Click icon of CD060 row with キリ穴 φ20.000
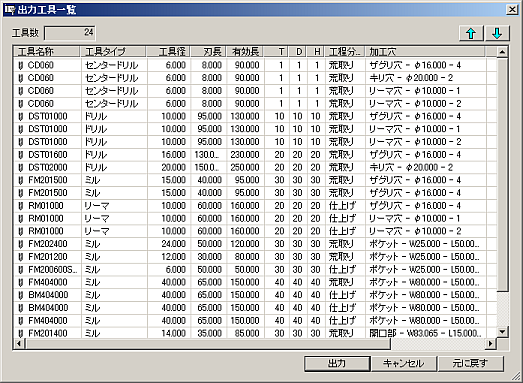 click(x=21, y=78)
